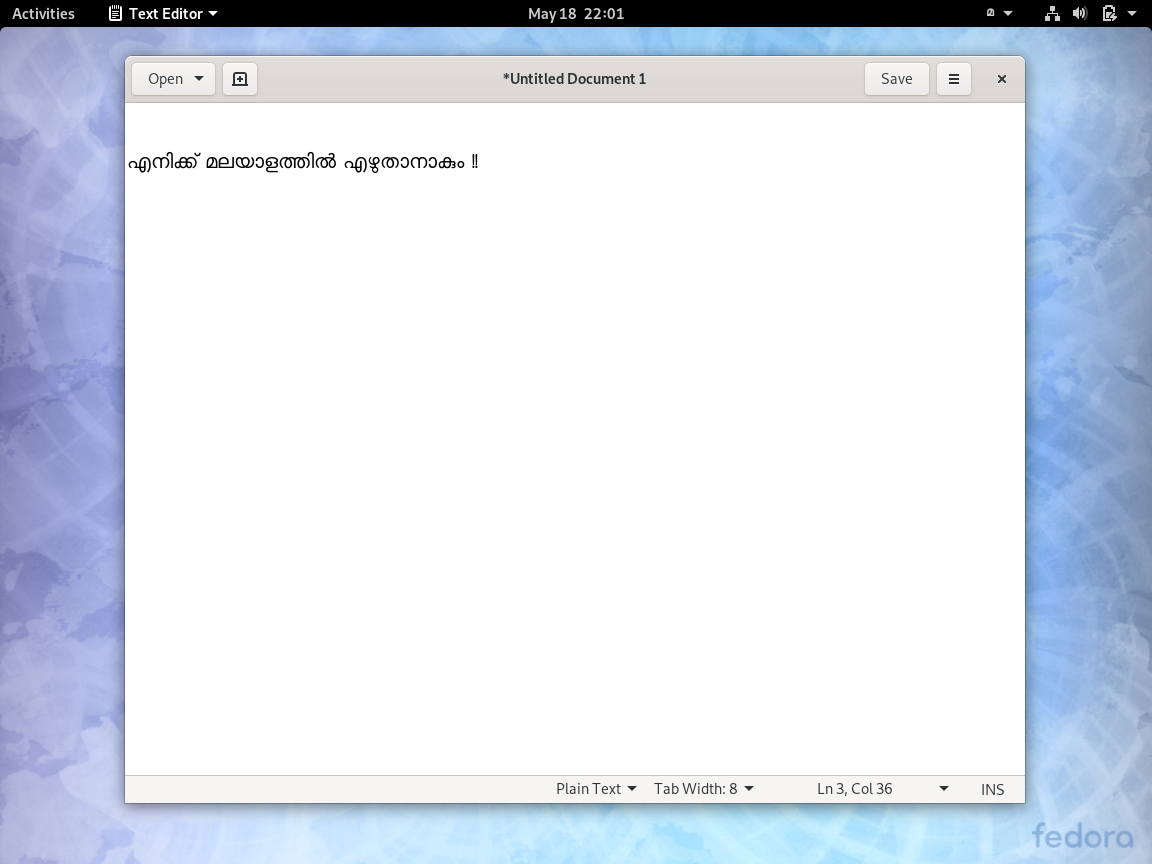The width and height of the screenshot is (1152, 864).
Task: Click the power/battery system icon
Action: tap(1109, 13)
